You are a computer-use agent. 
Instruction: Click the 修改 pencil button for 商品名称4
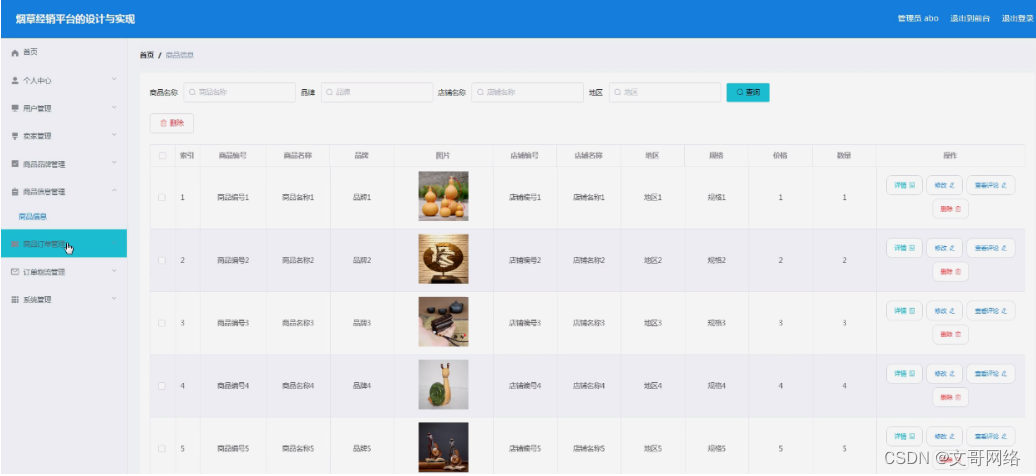[x=944, y=374]
